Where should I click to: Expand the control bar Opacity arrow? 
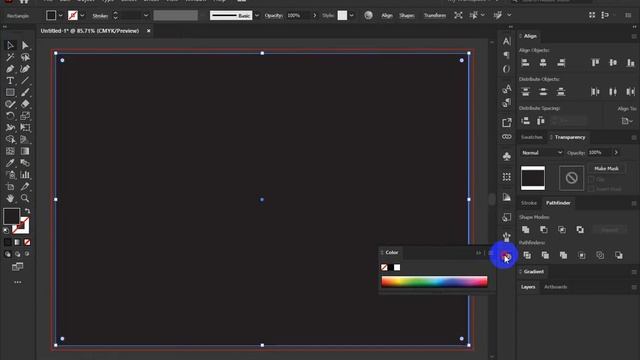tap(314, 16)
